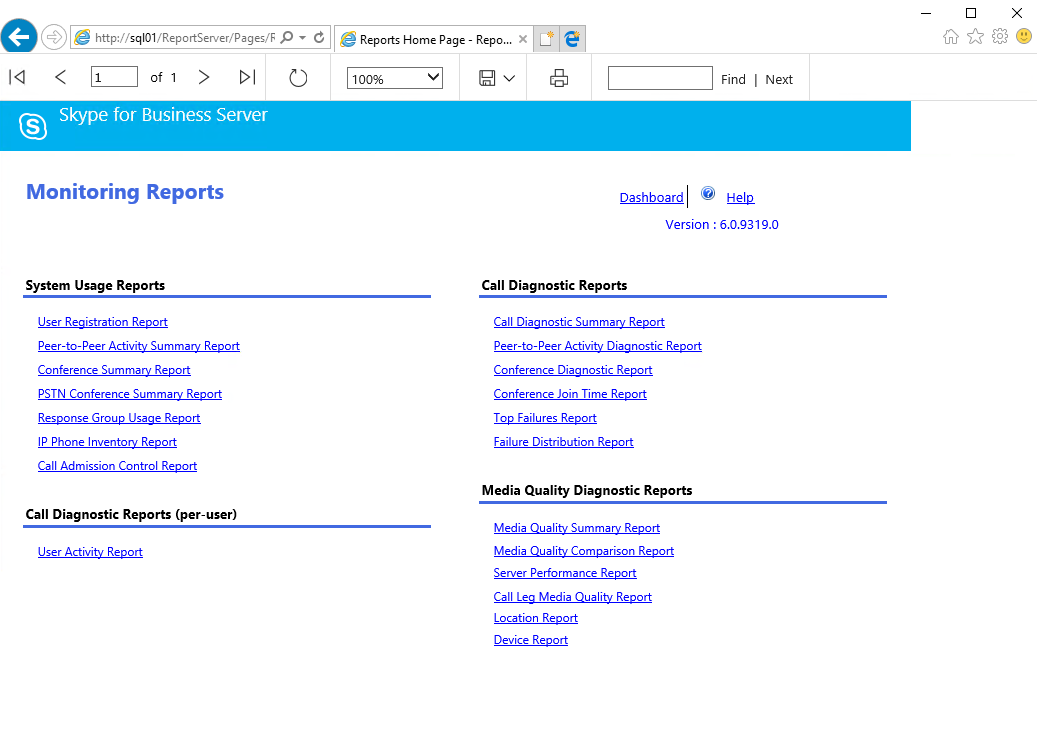Open the Dashboard link
Viewport: 1037px width, 730px height.
point(651,198)
